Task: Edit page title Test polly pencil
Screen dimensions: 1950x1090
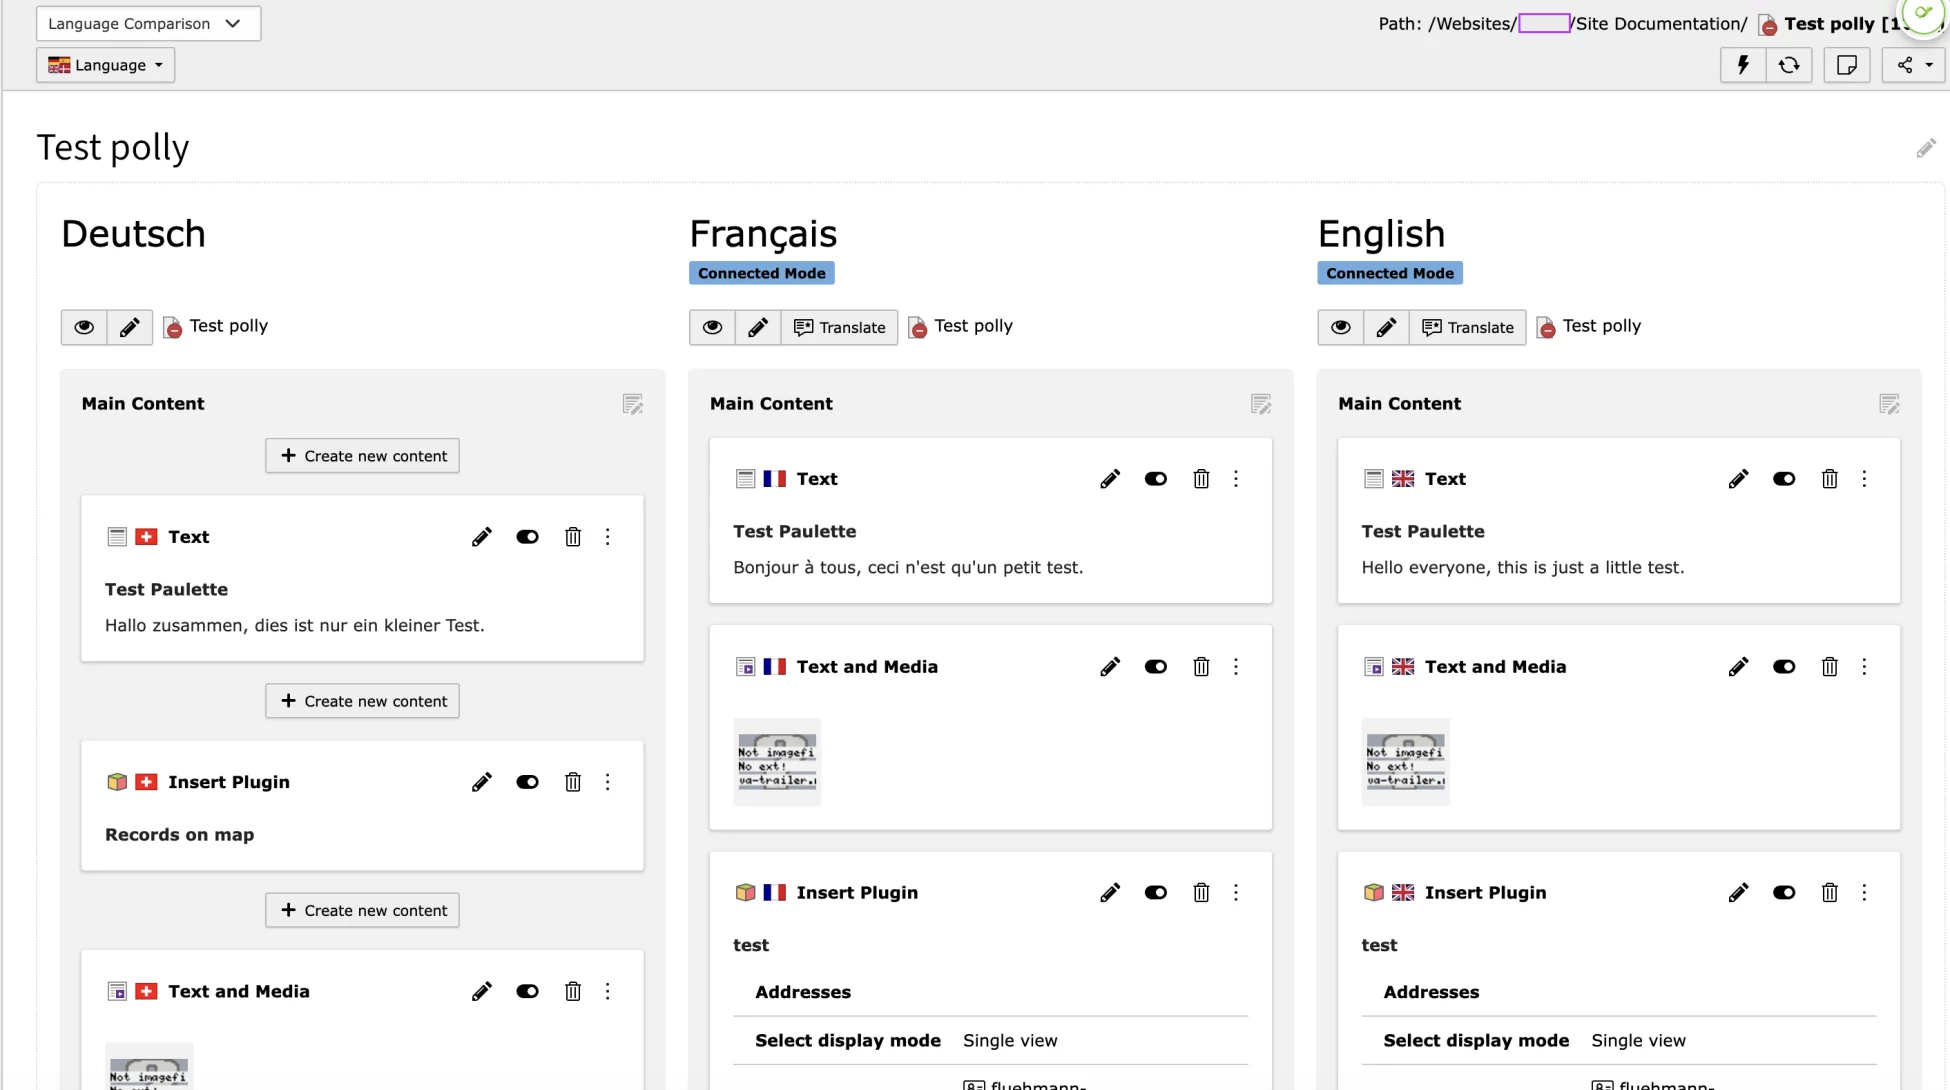Action: click(1925, 149)
